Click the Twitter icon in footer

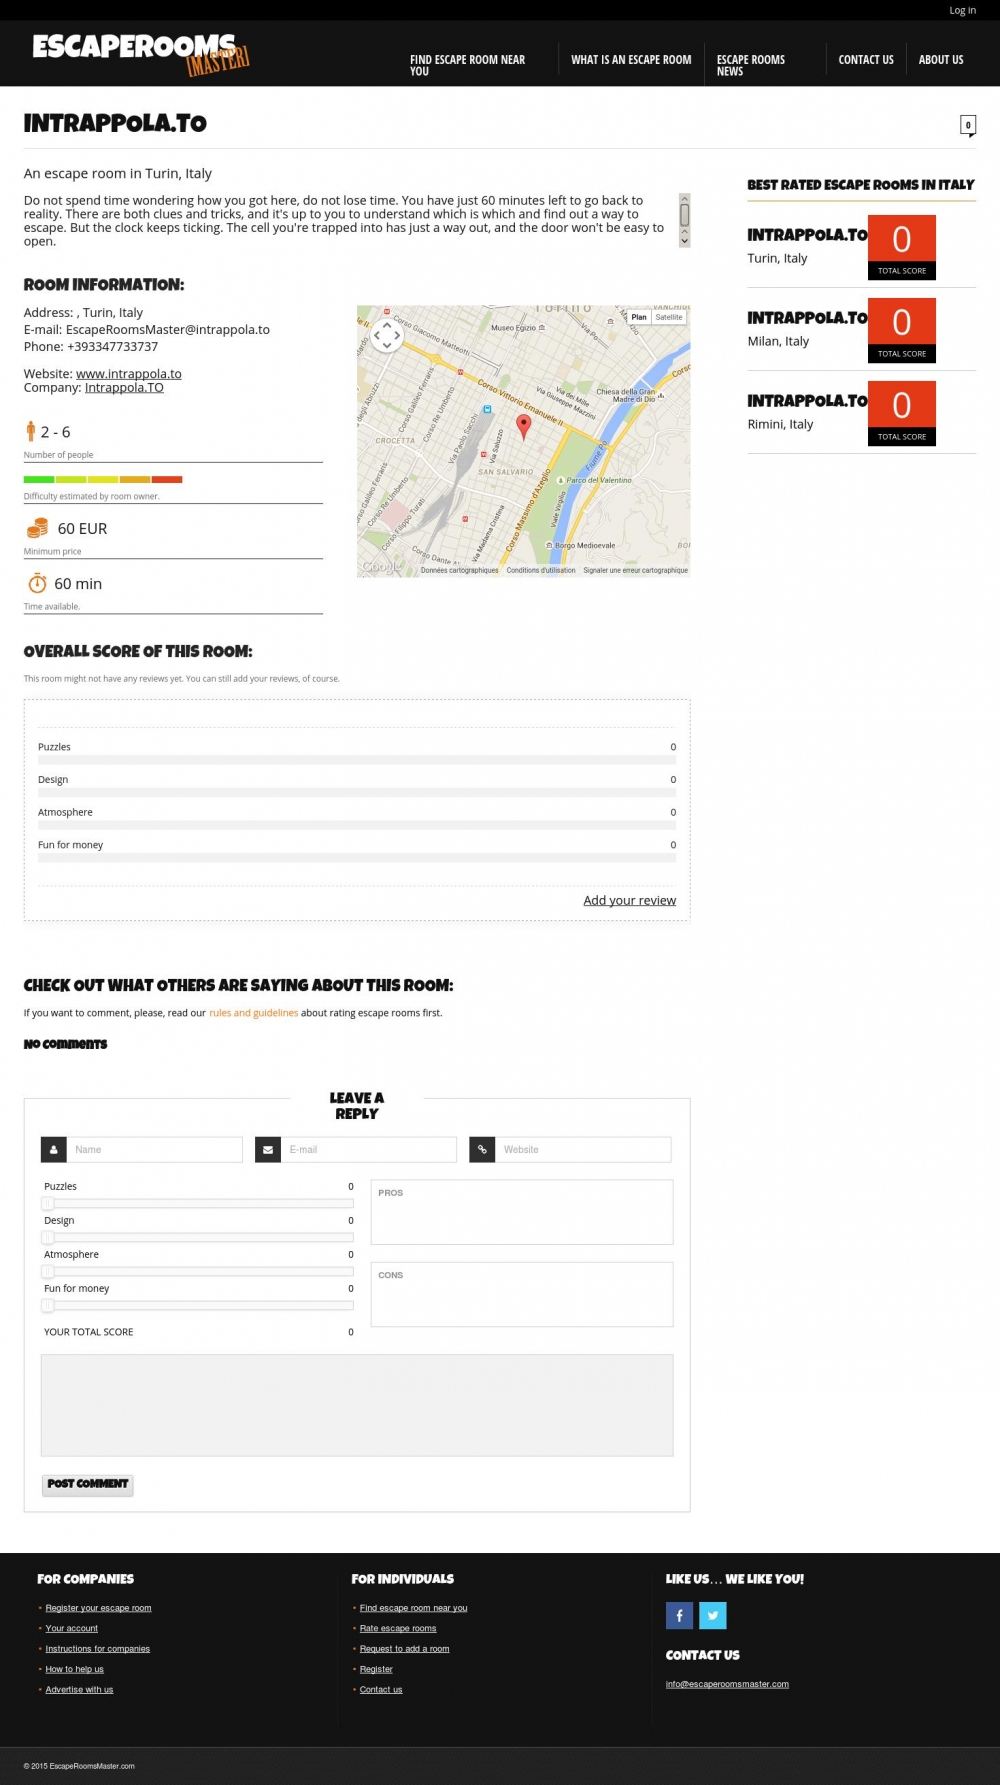tap(713, 1615)
